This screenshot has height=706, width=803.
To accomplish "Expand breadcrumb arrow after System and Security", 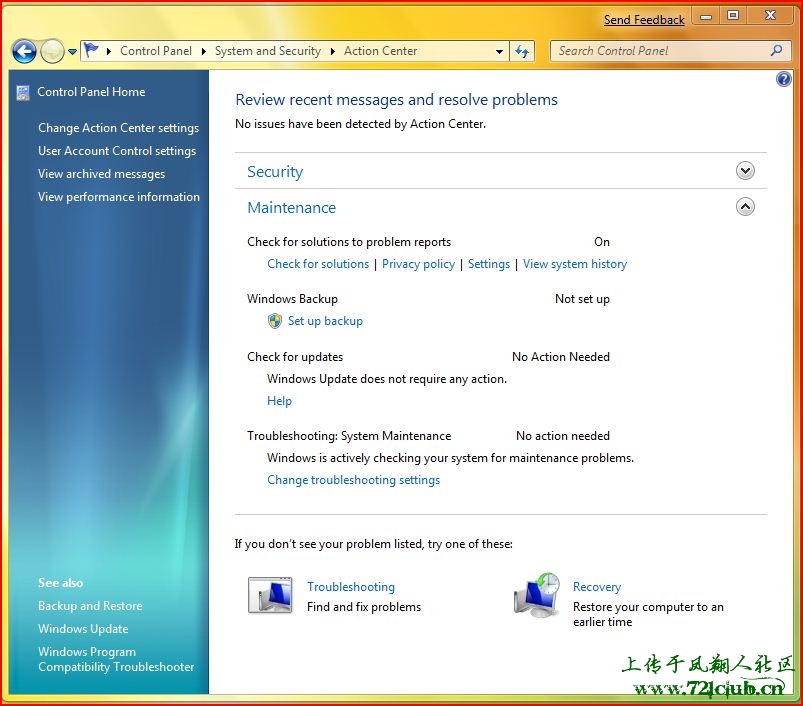I will (x=333, y=51).
